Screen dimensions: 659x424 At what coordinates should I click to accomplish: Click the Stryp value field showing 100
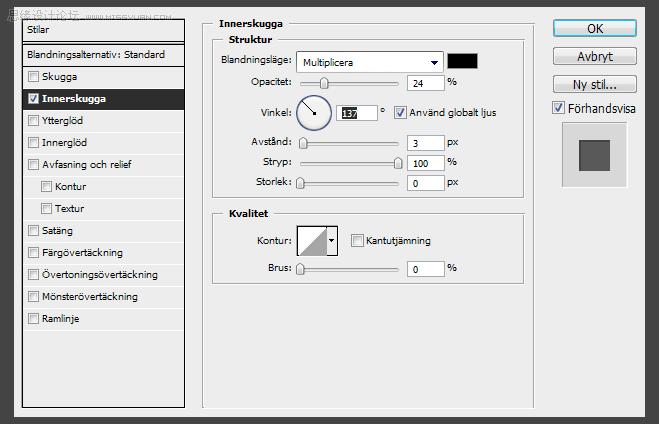(425, 163)
